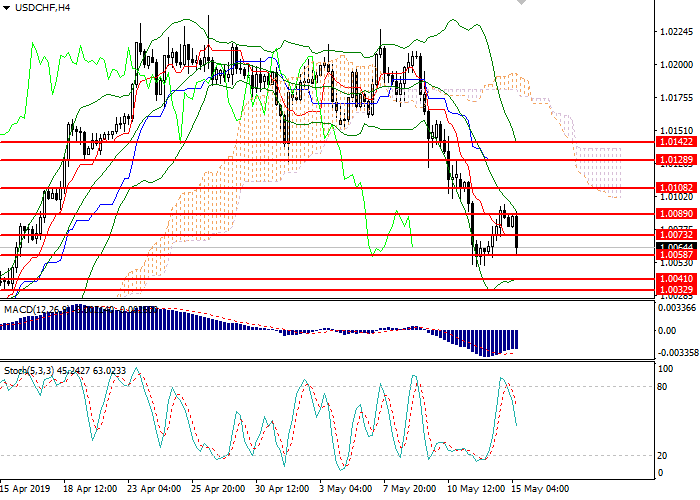
Task: Select the 1.00732 red price label
Action: [677, 234]
